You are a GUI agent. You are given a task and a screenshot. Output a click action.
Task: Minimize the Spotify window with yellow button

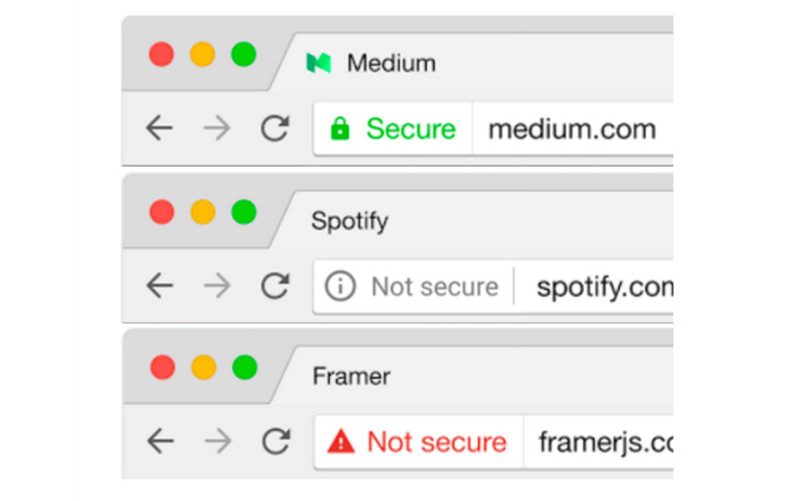click(203, 212)
